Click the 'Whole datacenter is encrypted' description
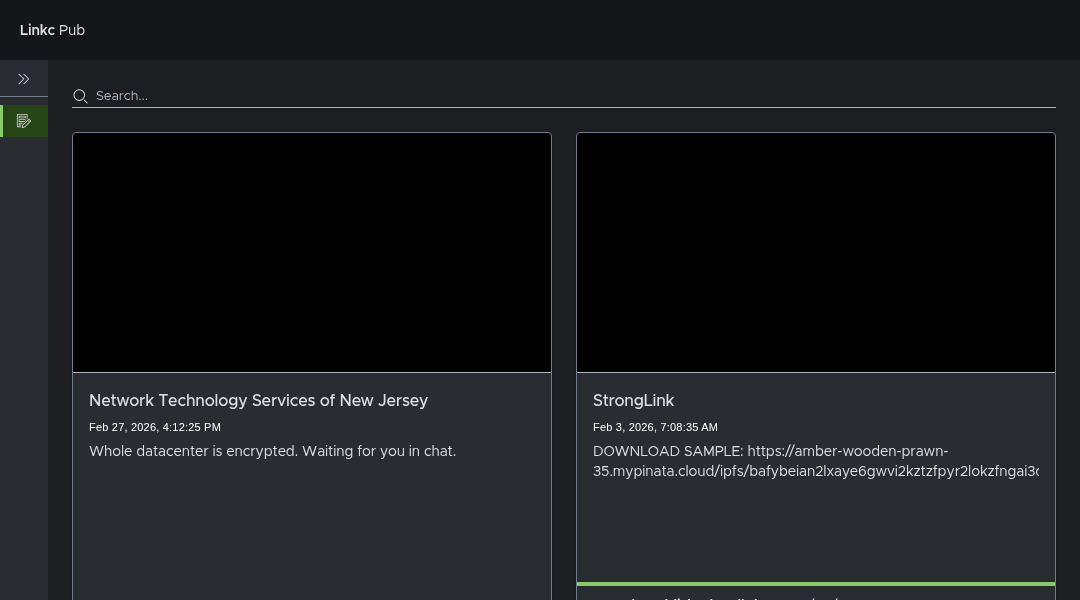 (272, 451)
